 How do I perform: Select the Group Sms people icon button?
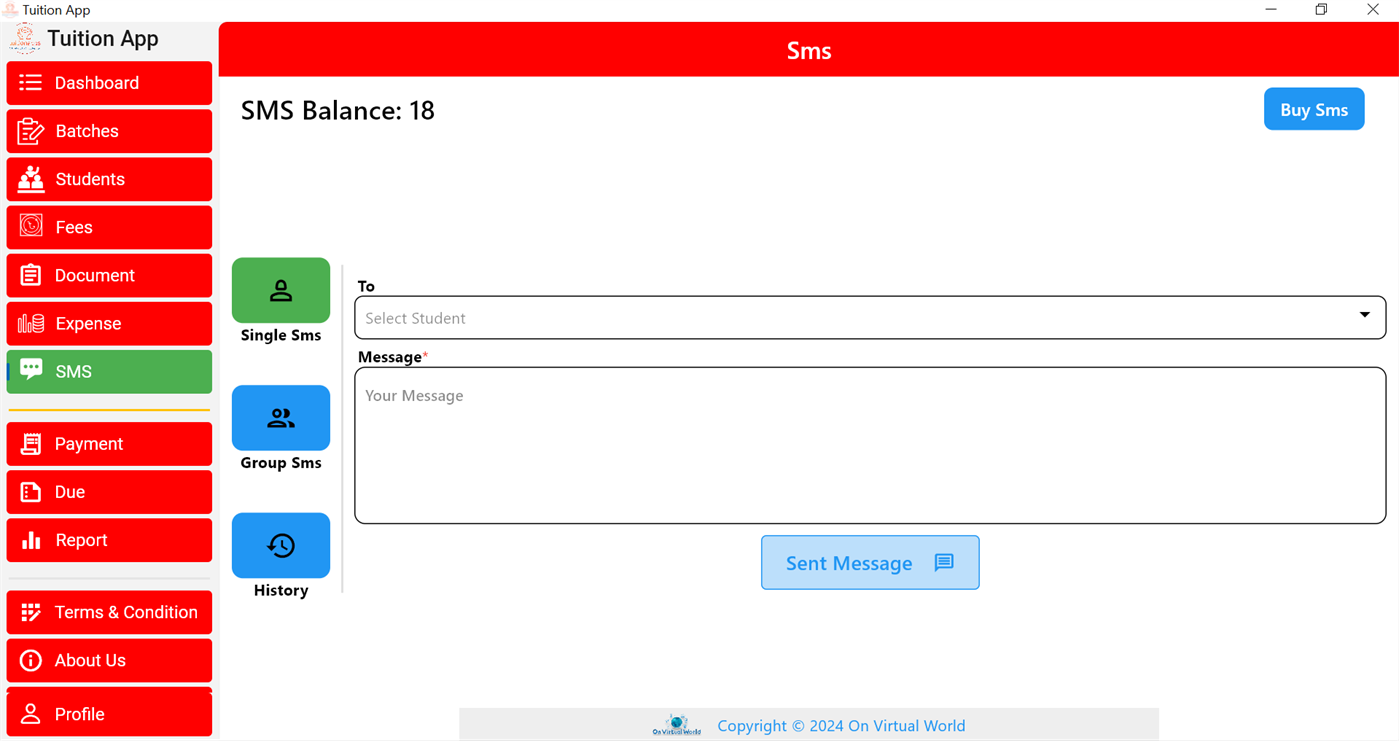pyautogui.click(x=281, y=418)
